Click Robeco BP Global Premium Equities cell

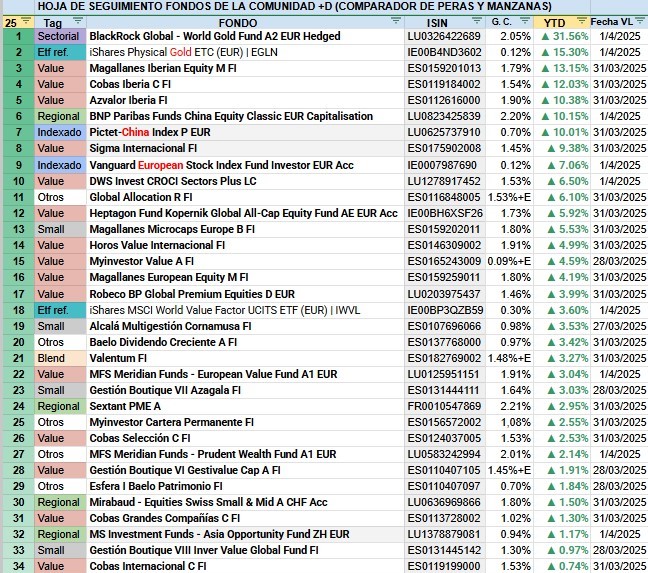point(245,294)
